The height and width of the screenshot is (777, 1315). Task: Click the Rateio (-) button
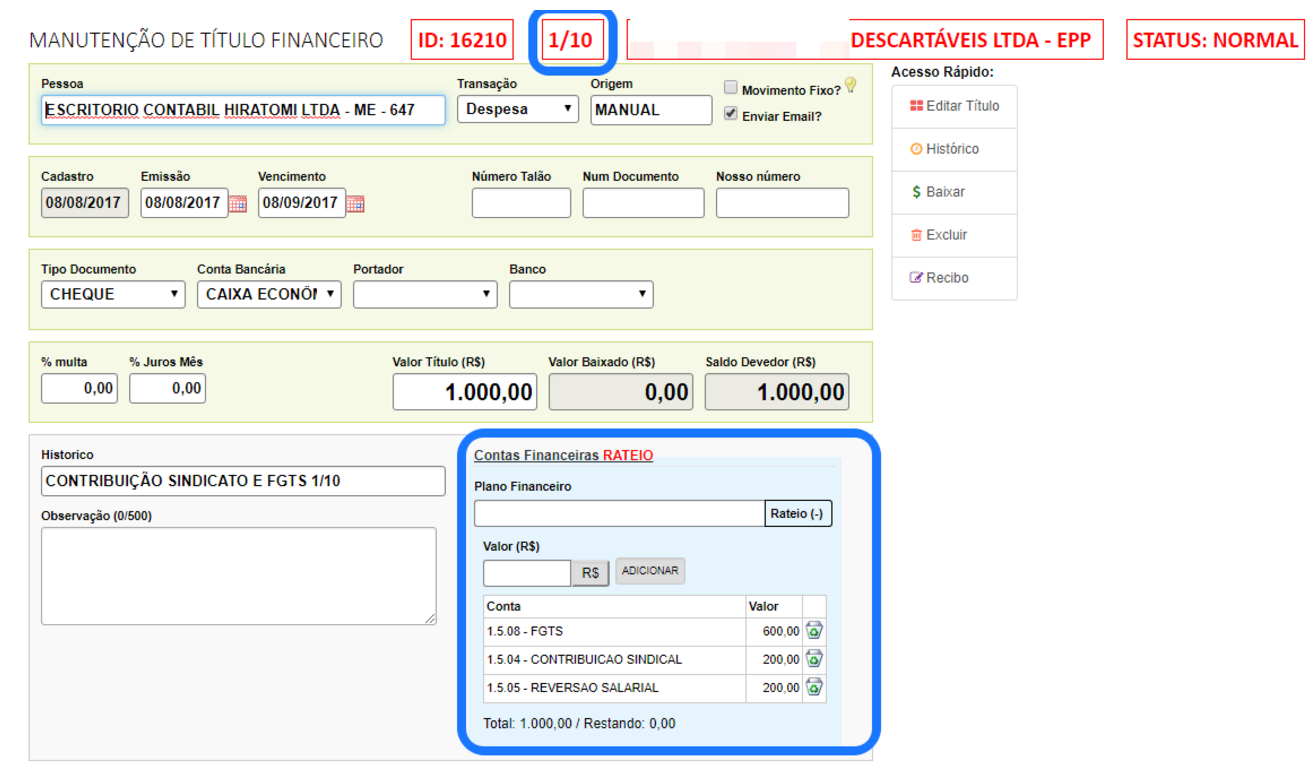797,514
